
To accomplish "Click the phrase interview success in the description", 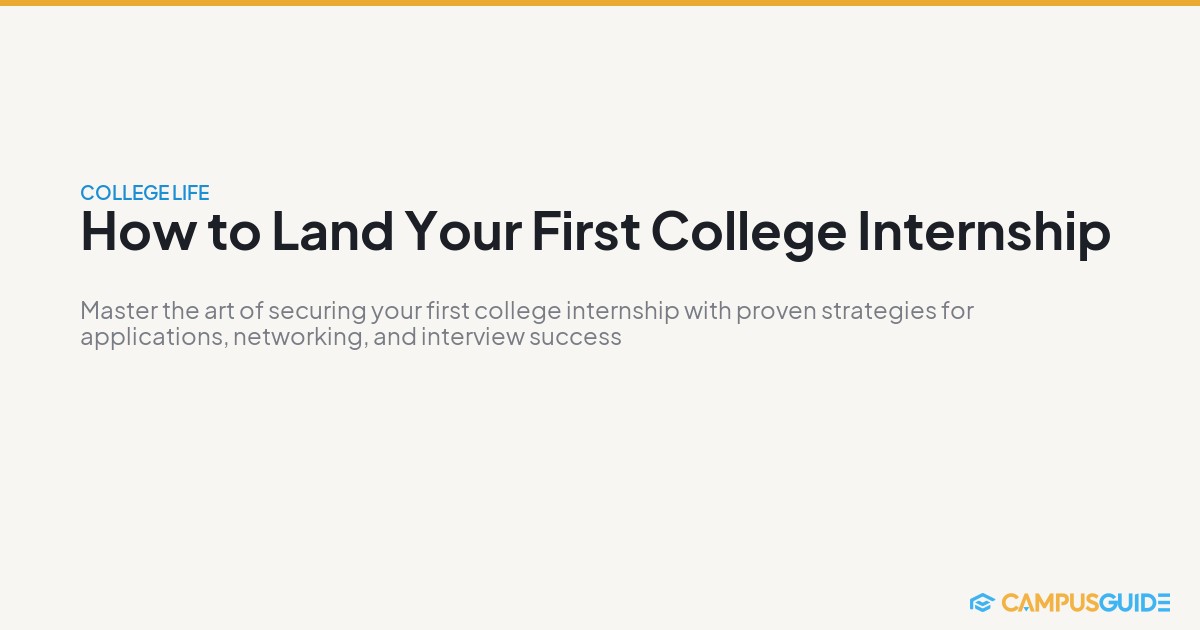I will [521, 337].
